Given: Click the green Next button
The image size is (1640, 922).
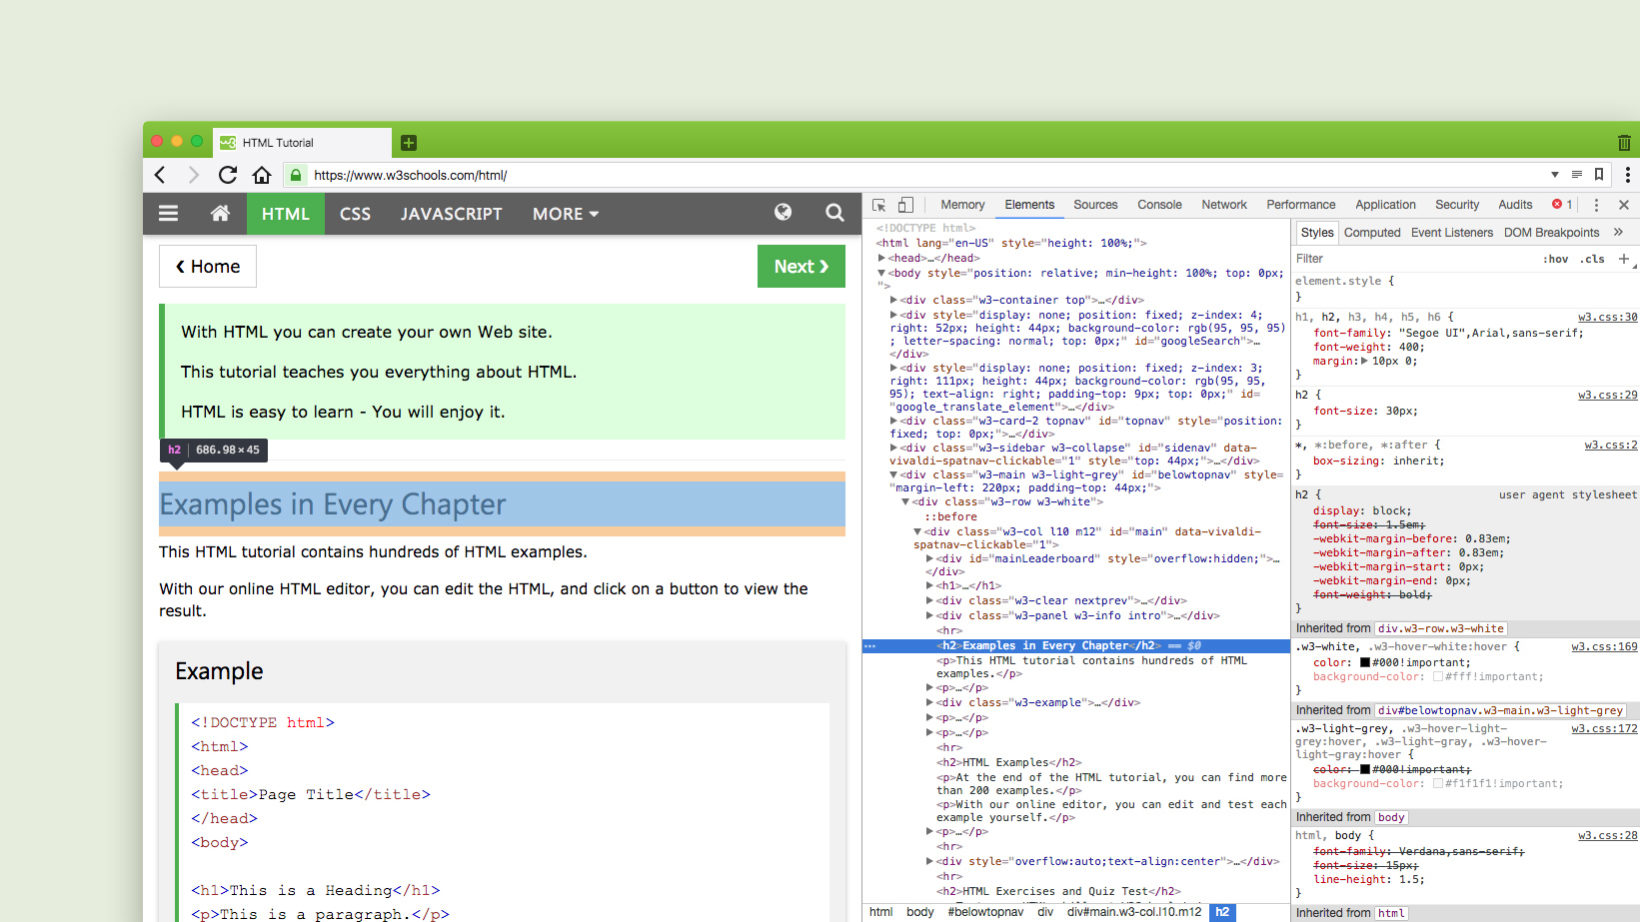Looking at the screenshot, I should click(x=801, y=266).
